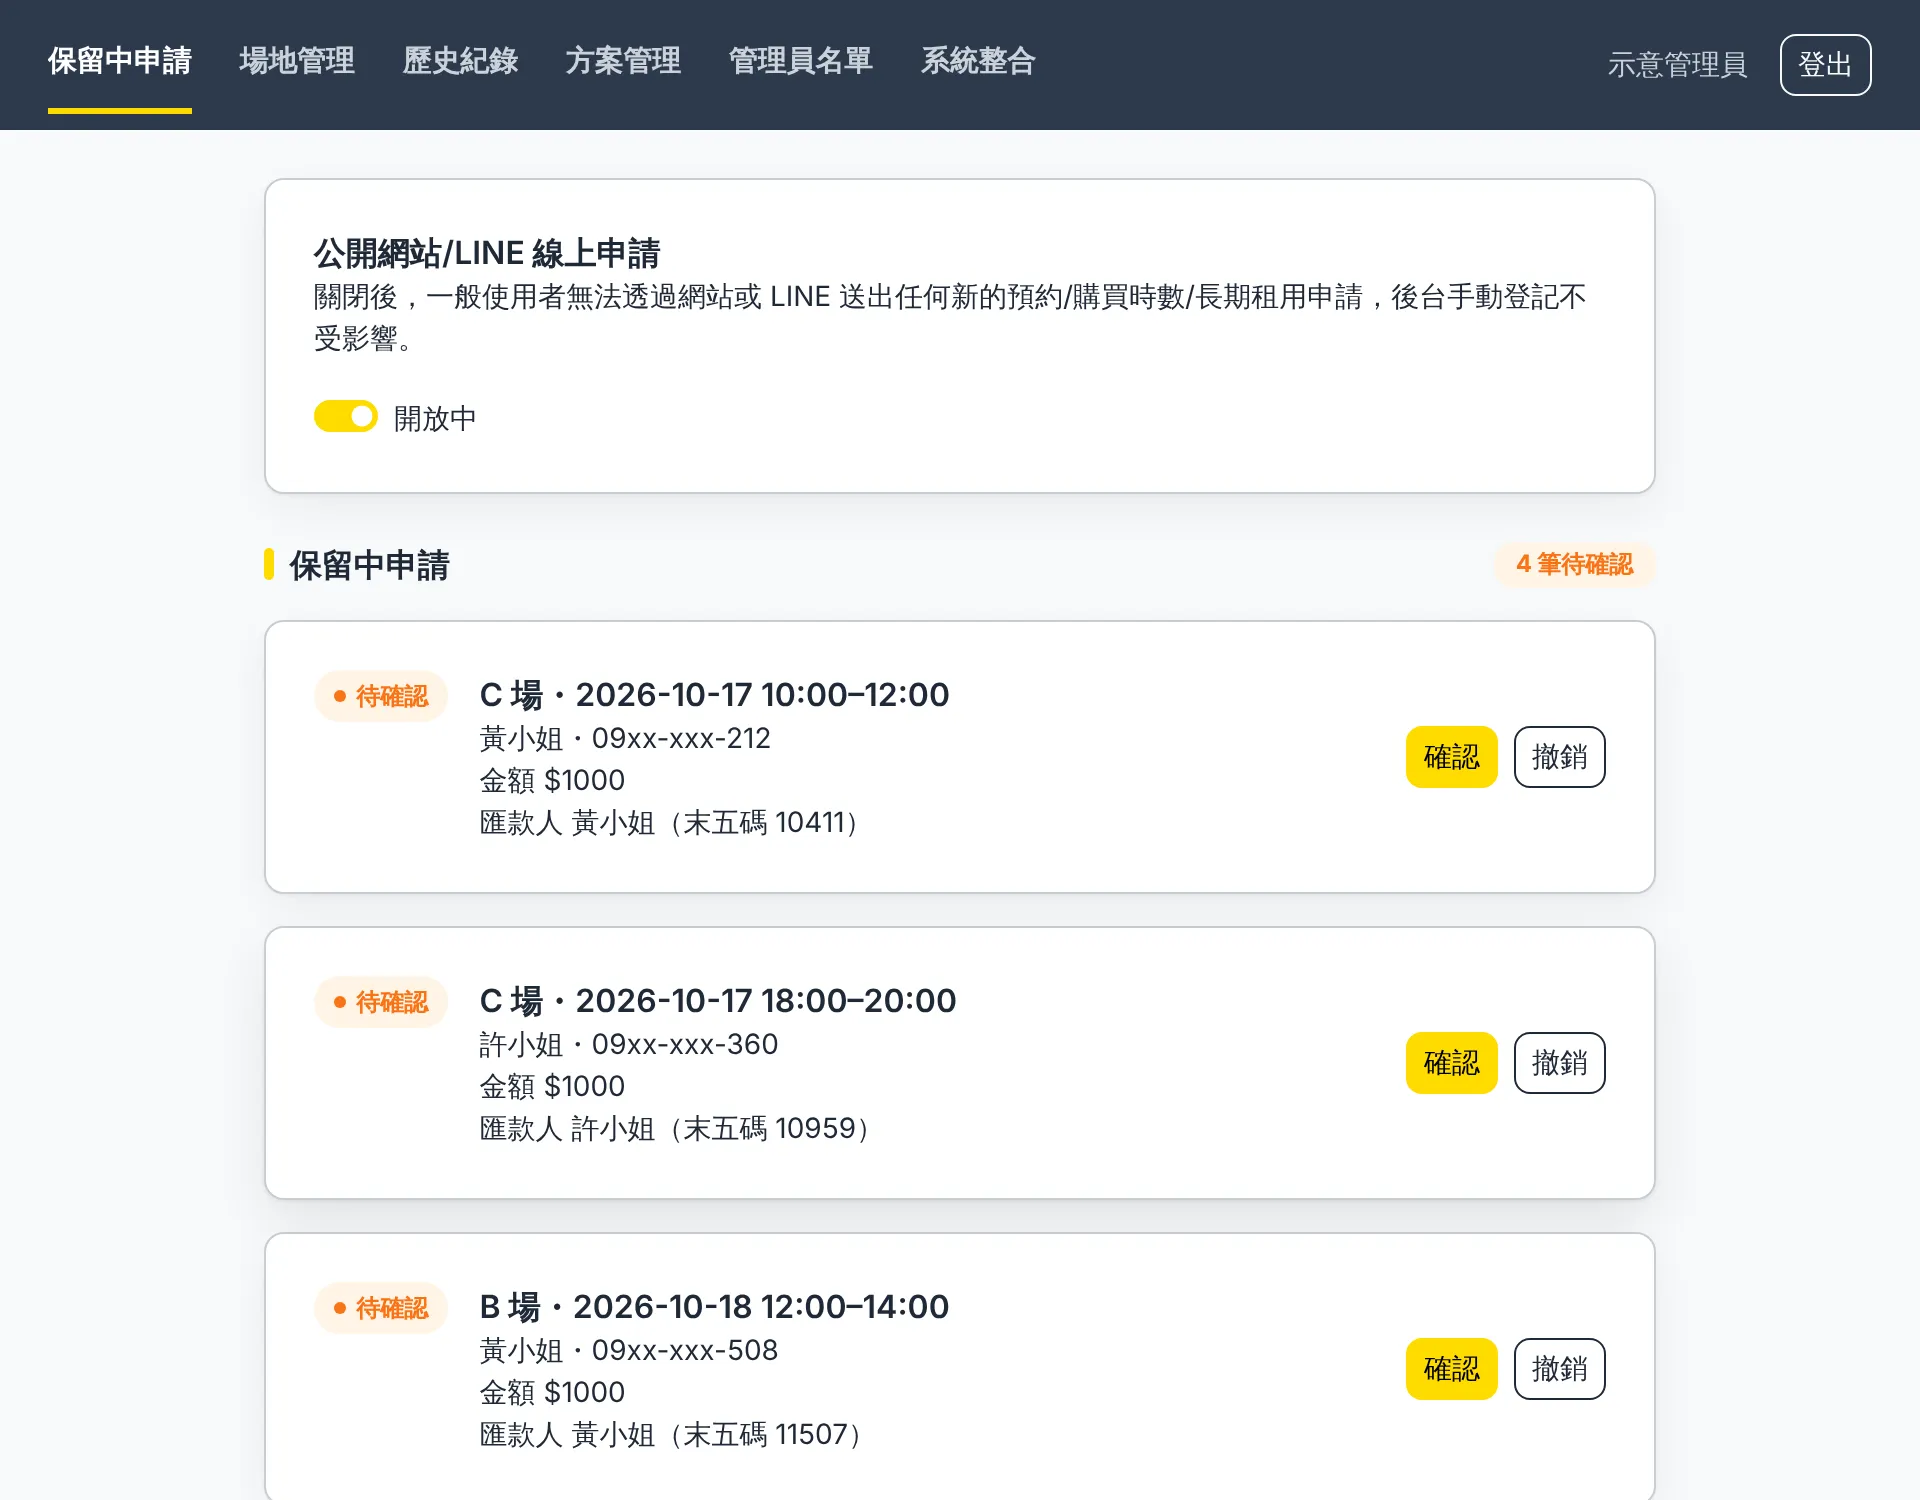This screenshot has width=1920, height=1500.
Task: Click phone number 09xx-xxx-508
Action: pos(685,1351)
